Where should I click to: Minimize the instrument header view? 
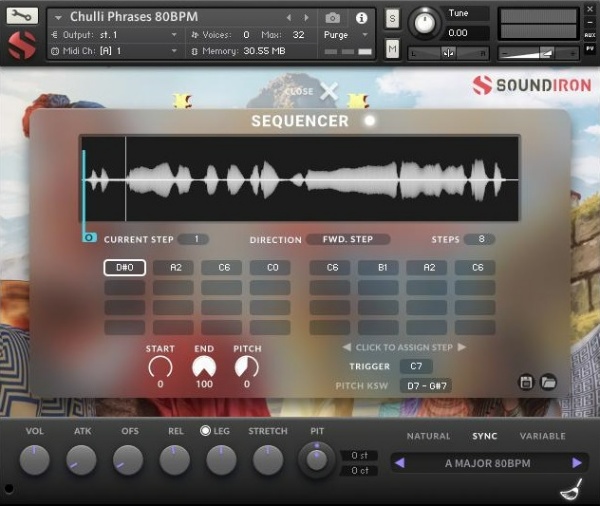pos(590,22)
